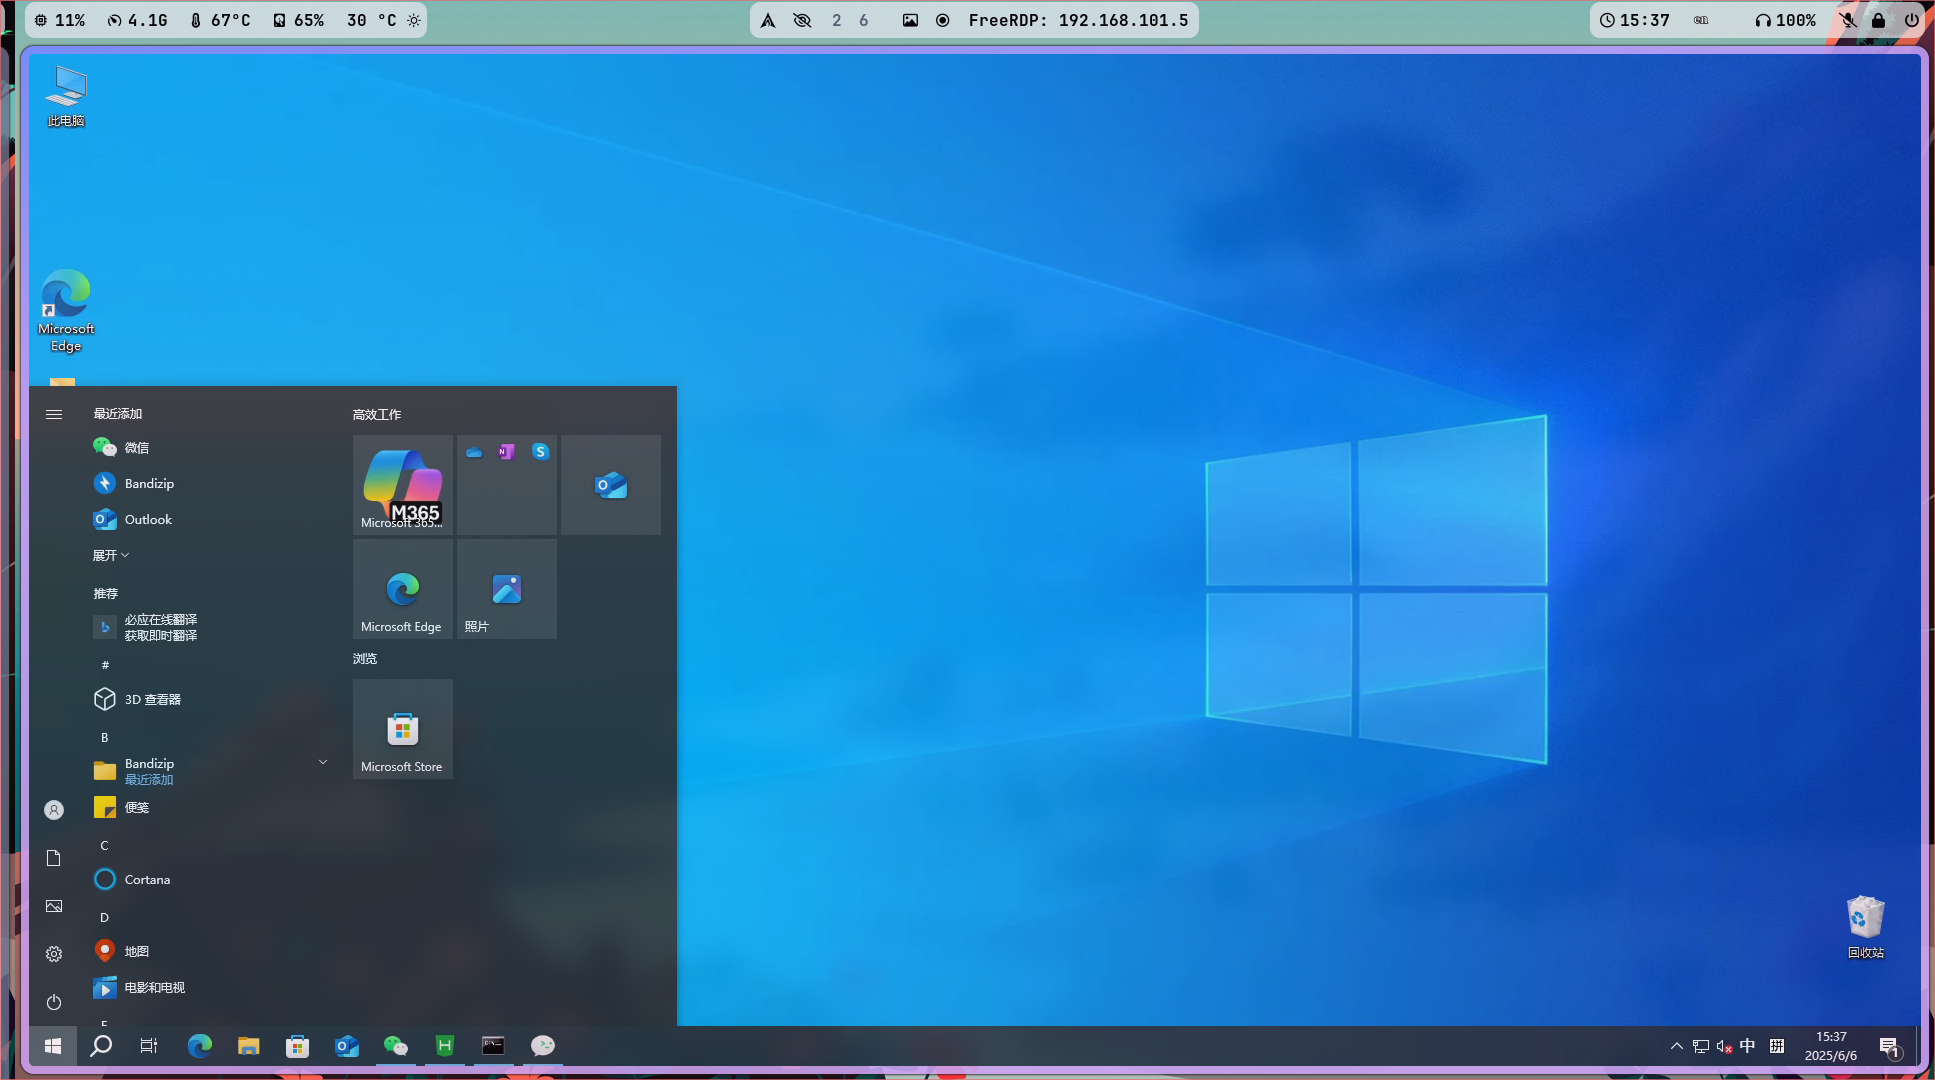Open Settings gear in Start menu
The image size is (1935, 1080).
54,954
